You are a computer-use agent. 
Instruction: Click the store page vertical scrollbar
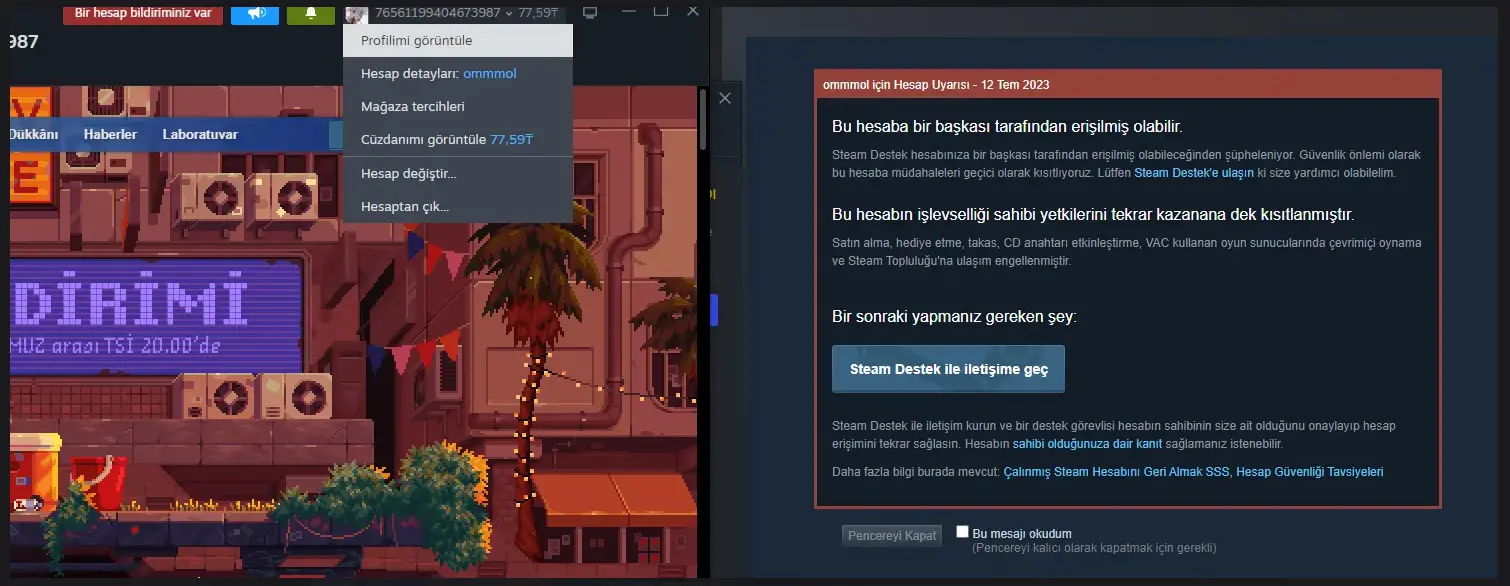click(x=704, y=118)
